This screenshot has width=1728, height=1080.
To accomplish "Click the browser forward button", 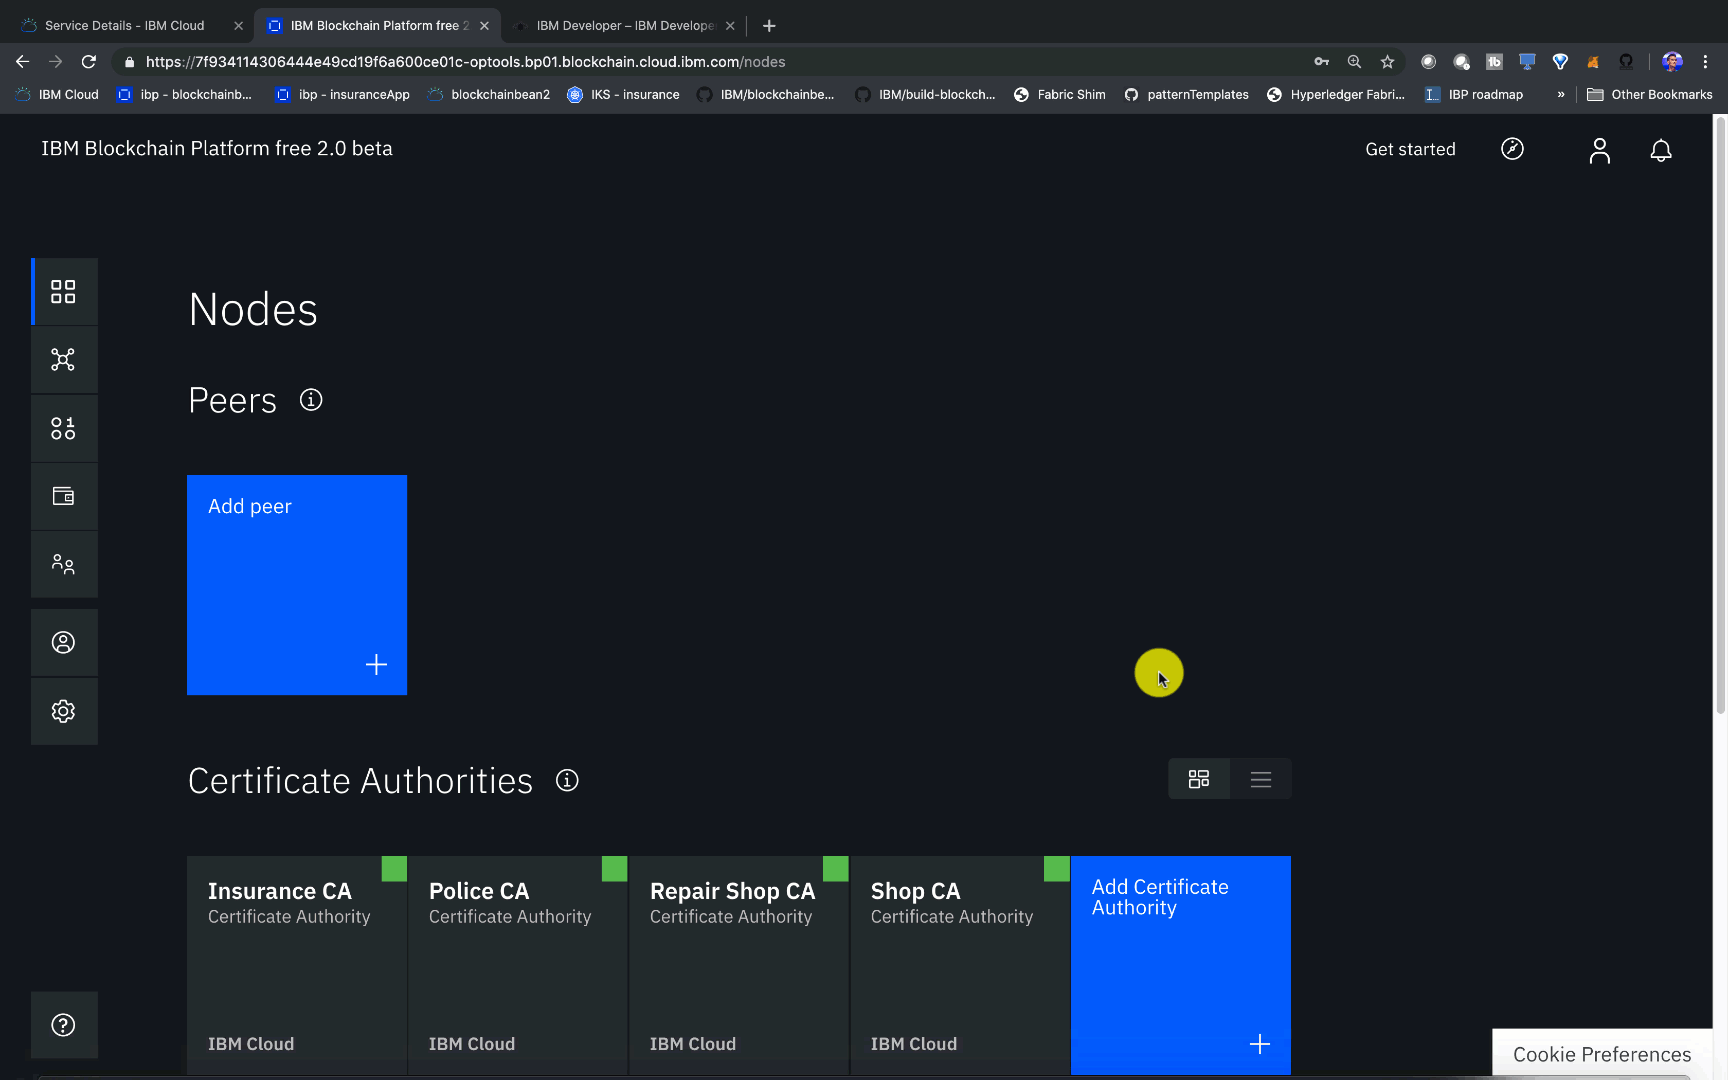I will [55, 61].
